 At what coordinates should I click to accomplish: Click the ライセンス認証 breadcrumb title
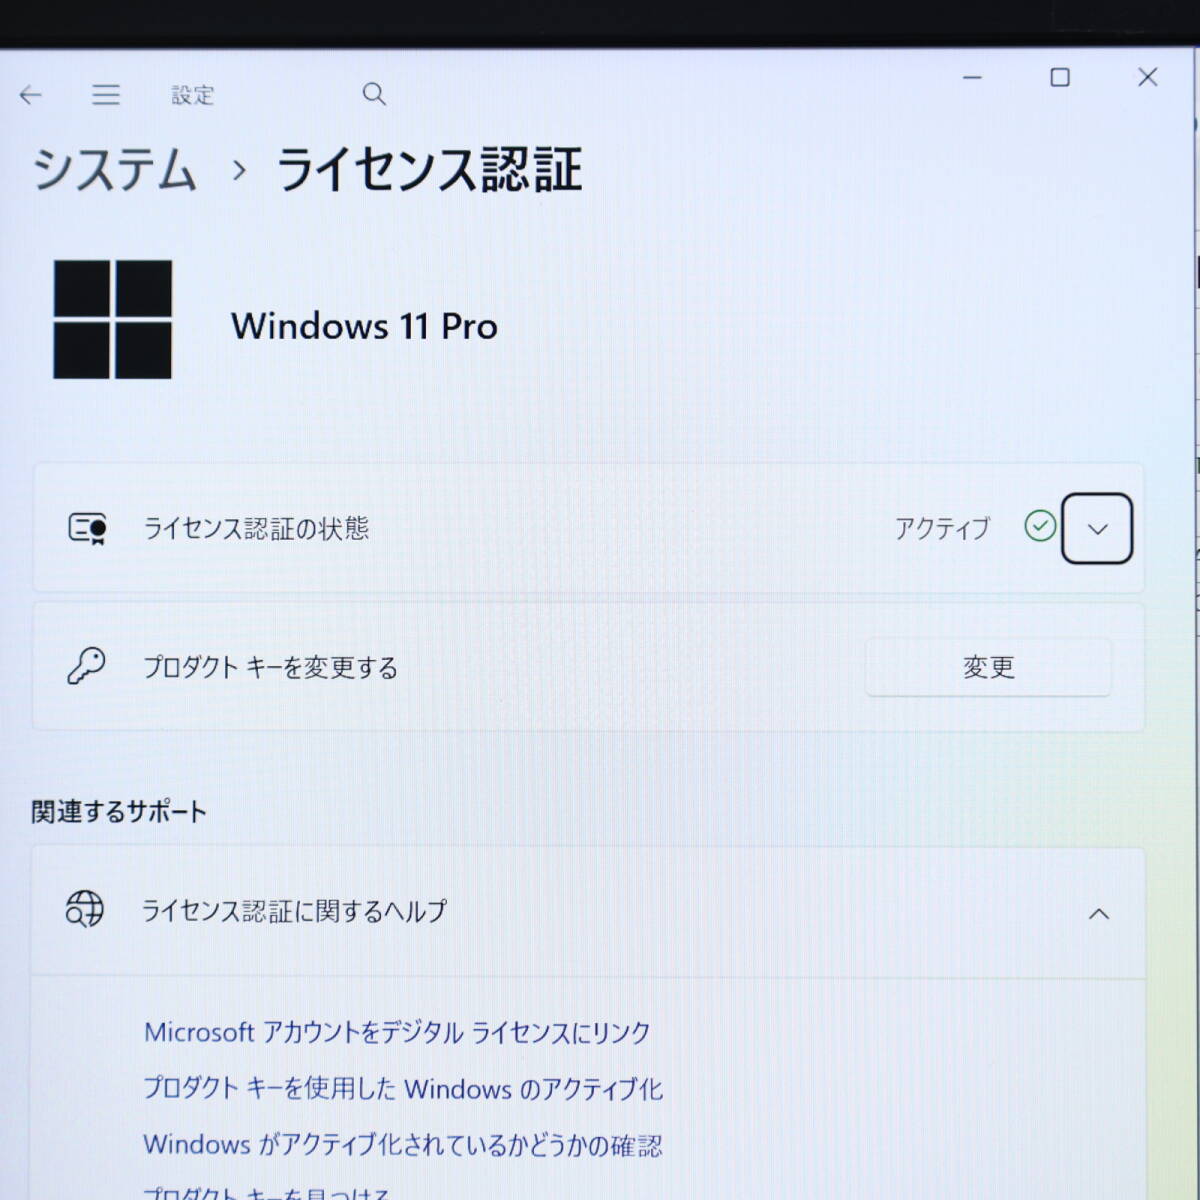[x=429, y=169]
